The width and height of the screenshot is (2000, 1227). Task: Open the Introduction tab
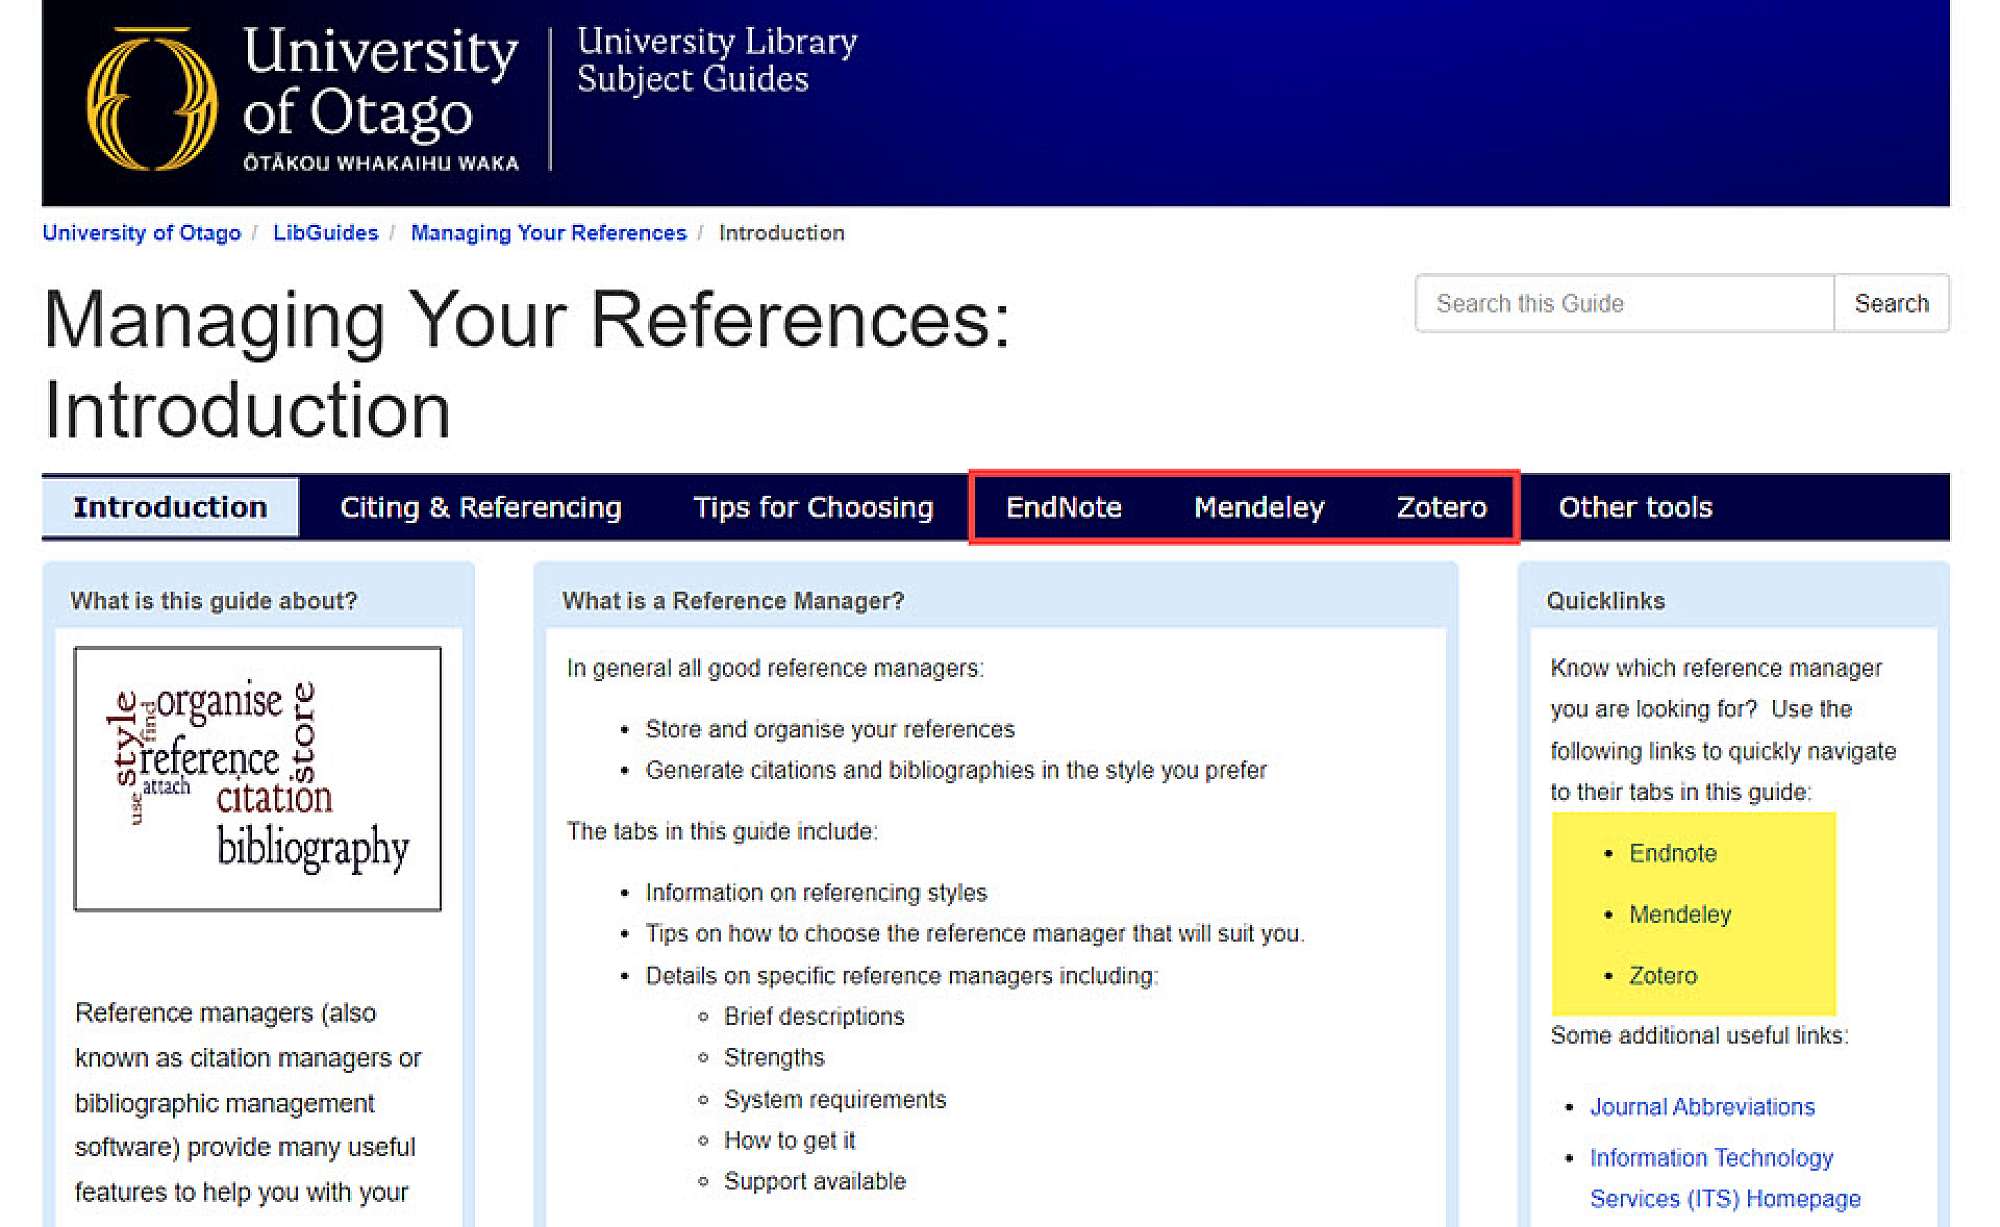[x=170, y=507]
